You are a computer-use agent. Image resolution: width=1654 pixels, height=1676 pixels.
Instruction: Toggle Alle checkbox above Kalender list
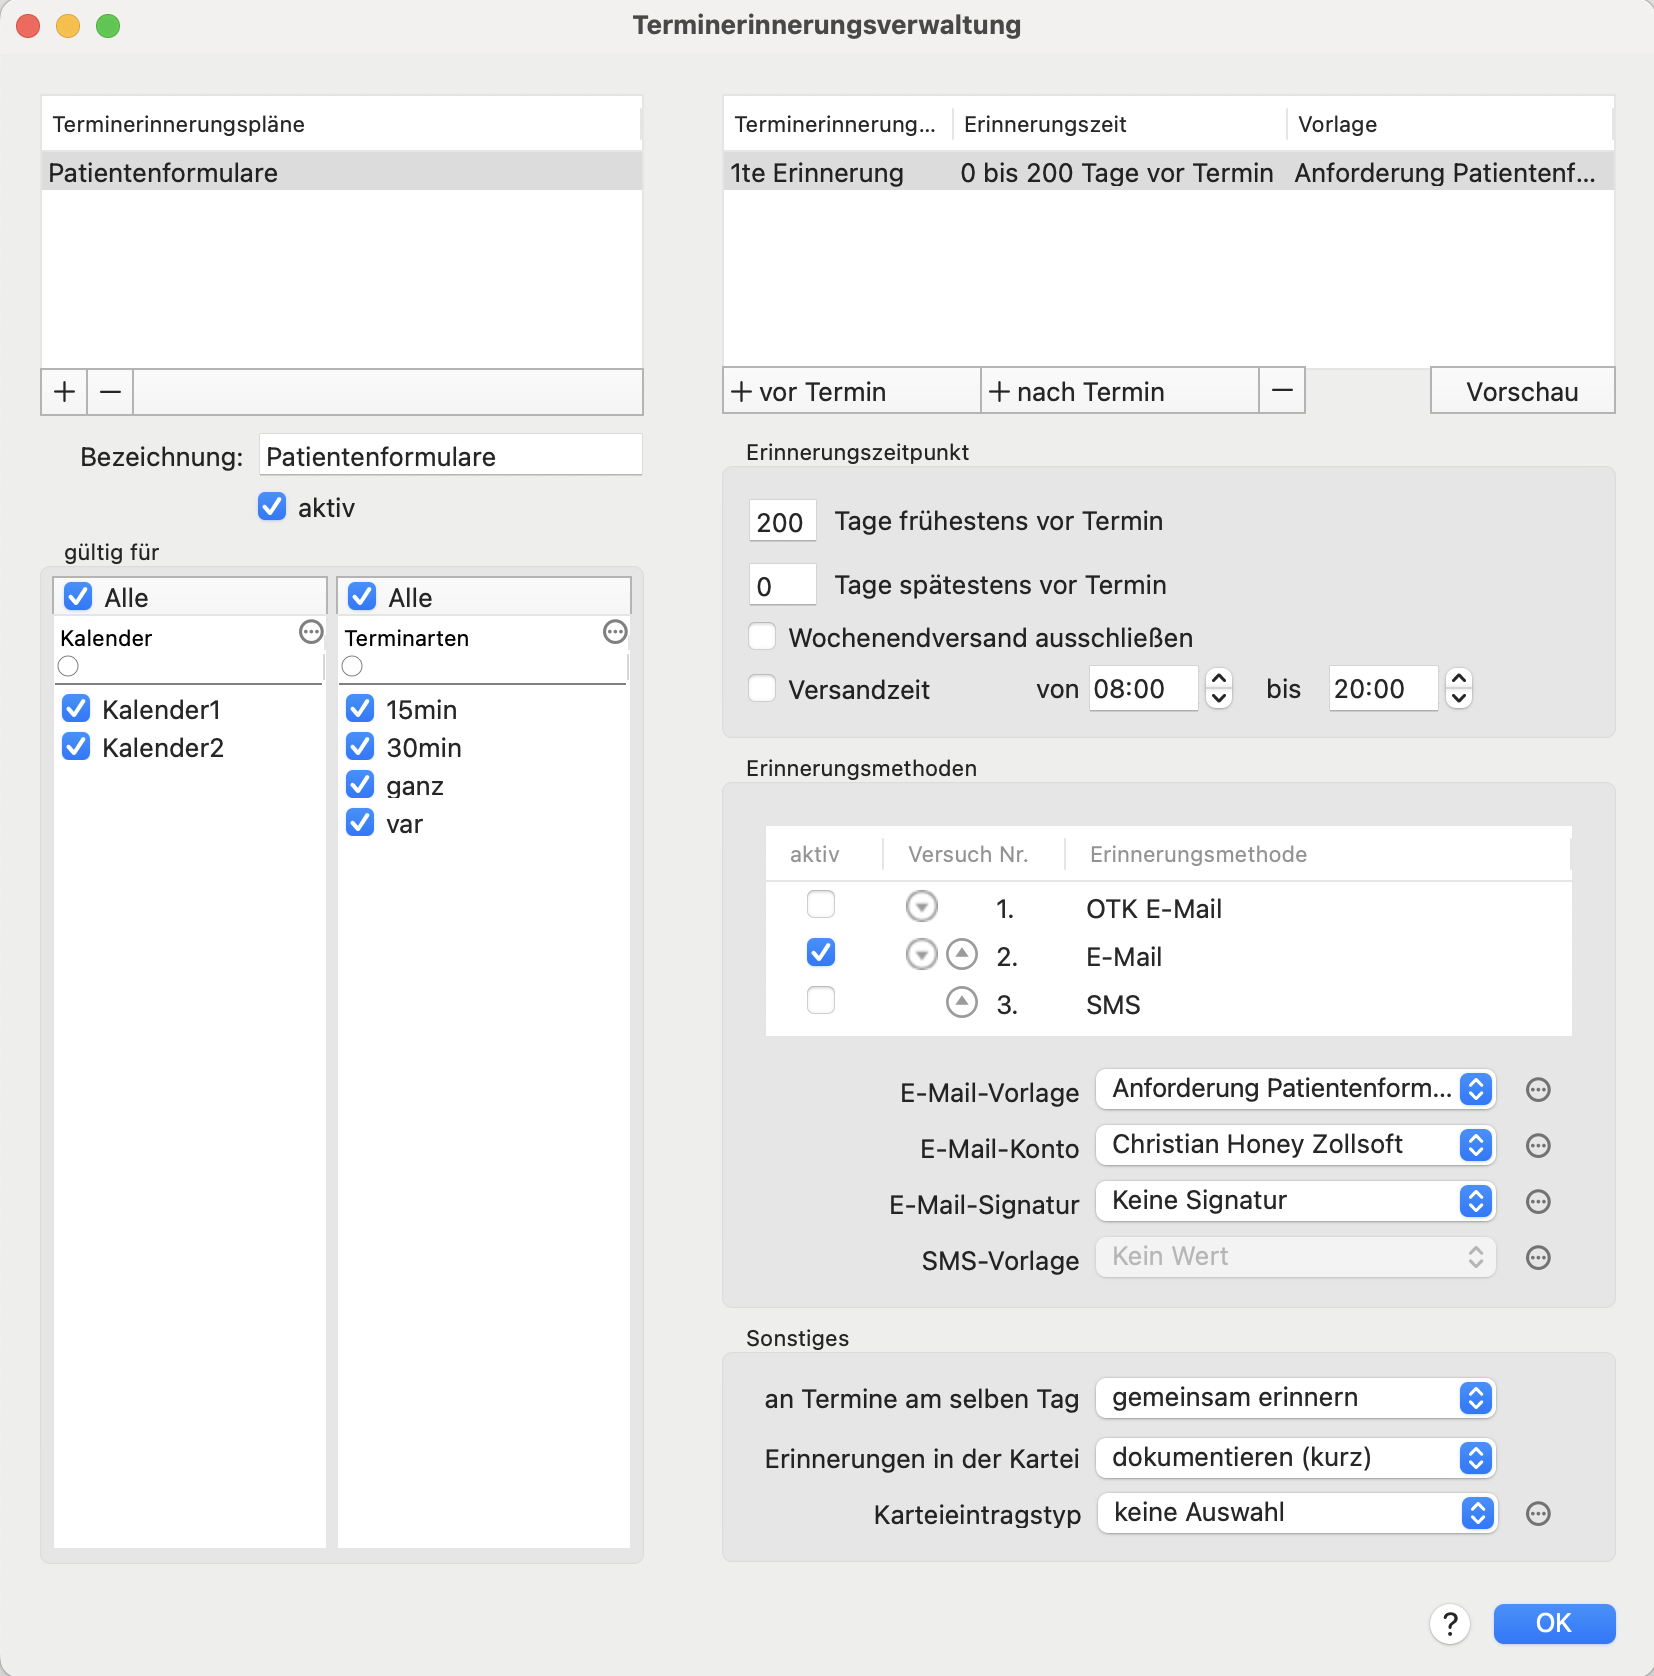pyautogui.click(x=78, y=597)
